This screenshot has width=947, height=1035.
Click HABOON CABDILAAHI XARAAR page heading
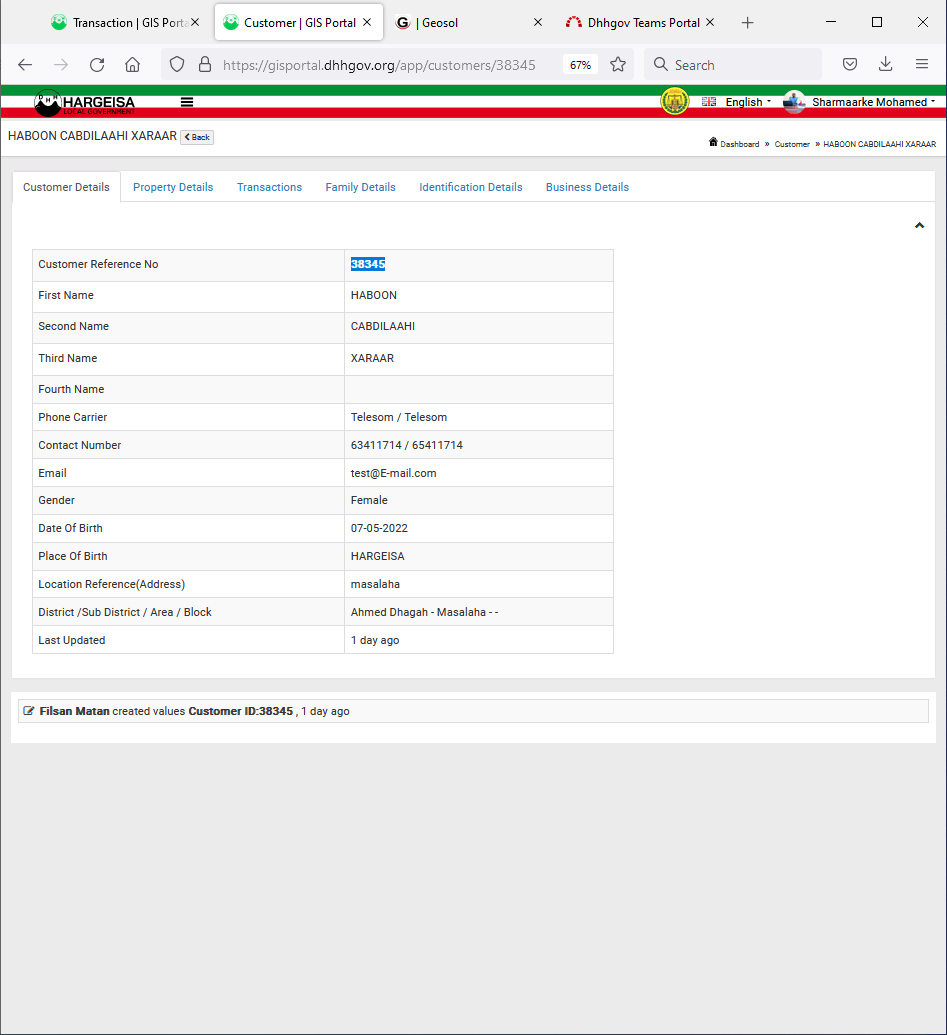(x=92, y=136)
